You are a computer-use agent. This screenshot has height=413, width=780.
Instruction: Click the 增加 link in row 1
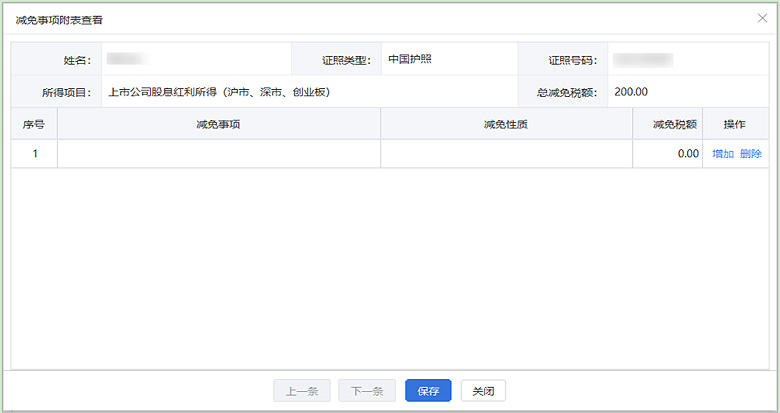[722, 154]
